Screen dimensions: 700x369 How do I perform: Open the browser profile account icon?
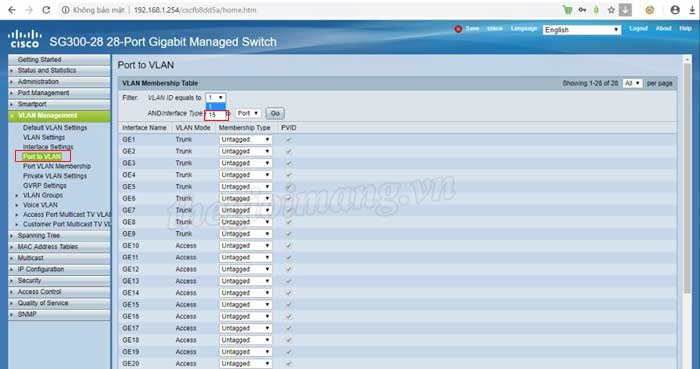pos(675,10)
